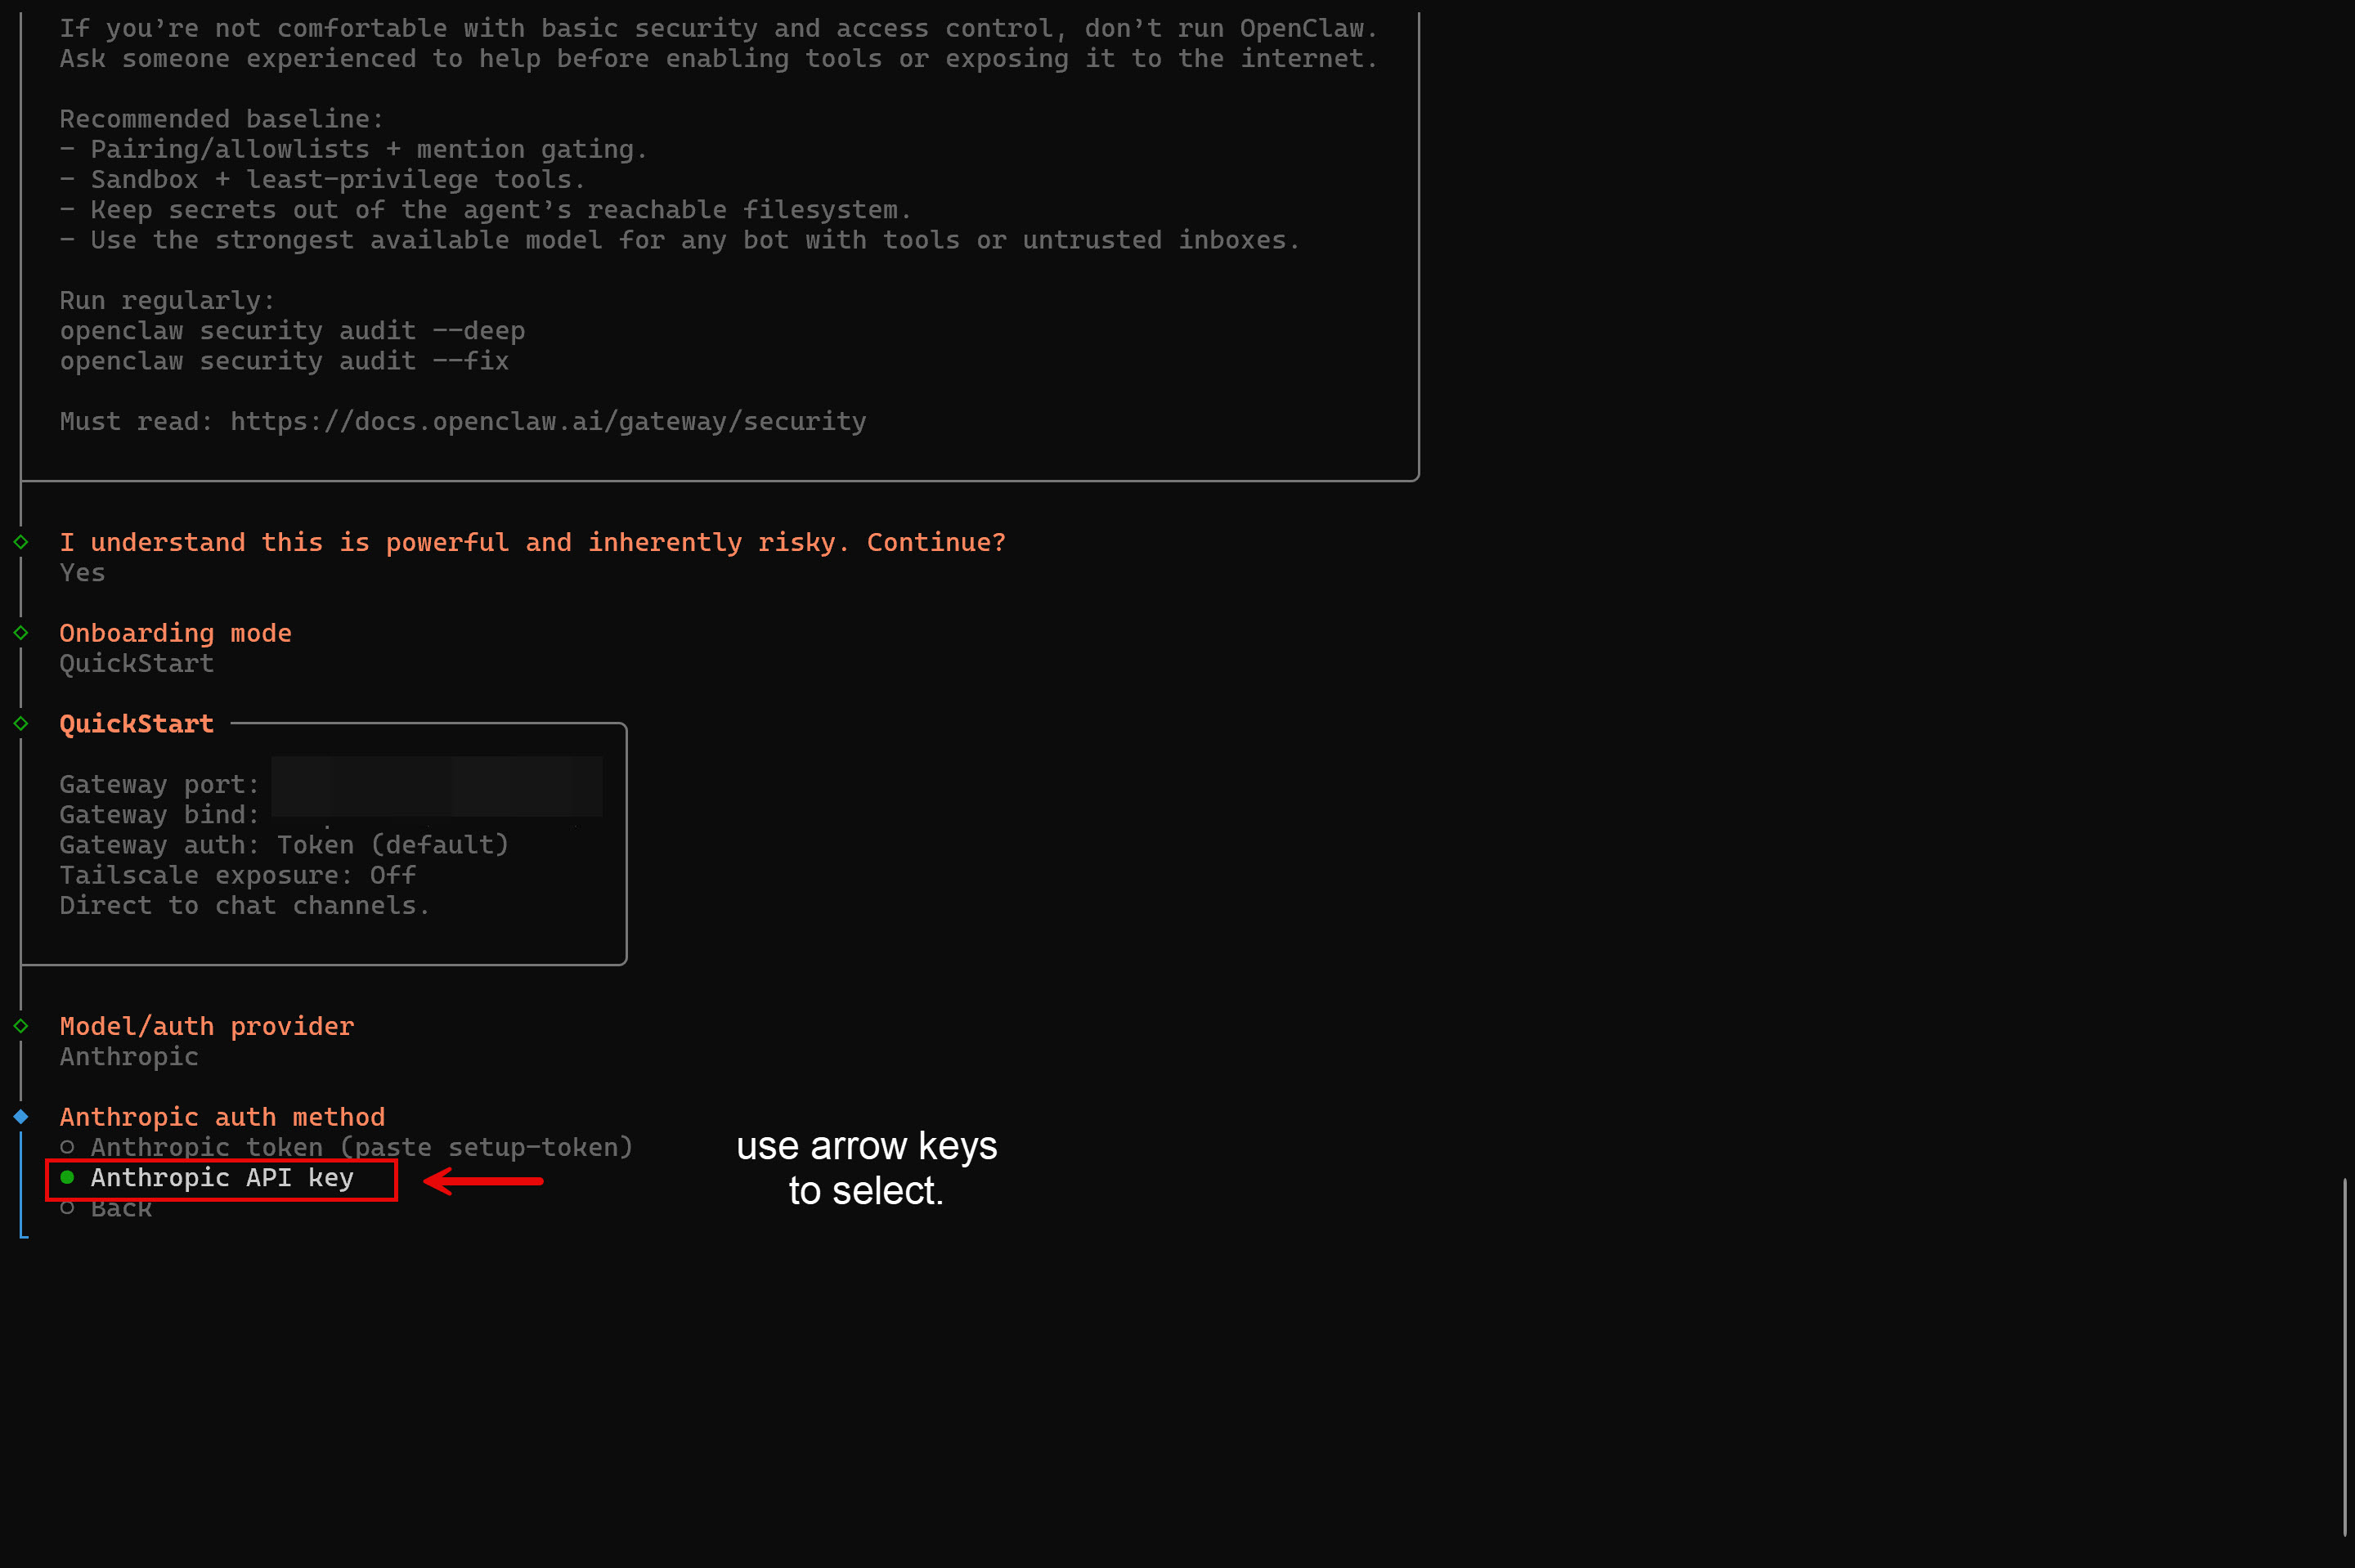The height and width of the screenshot is (1568, 2355).
Task: Click 'Use the strongest available model' line
Action: (680, 240)
